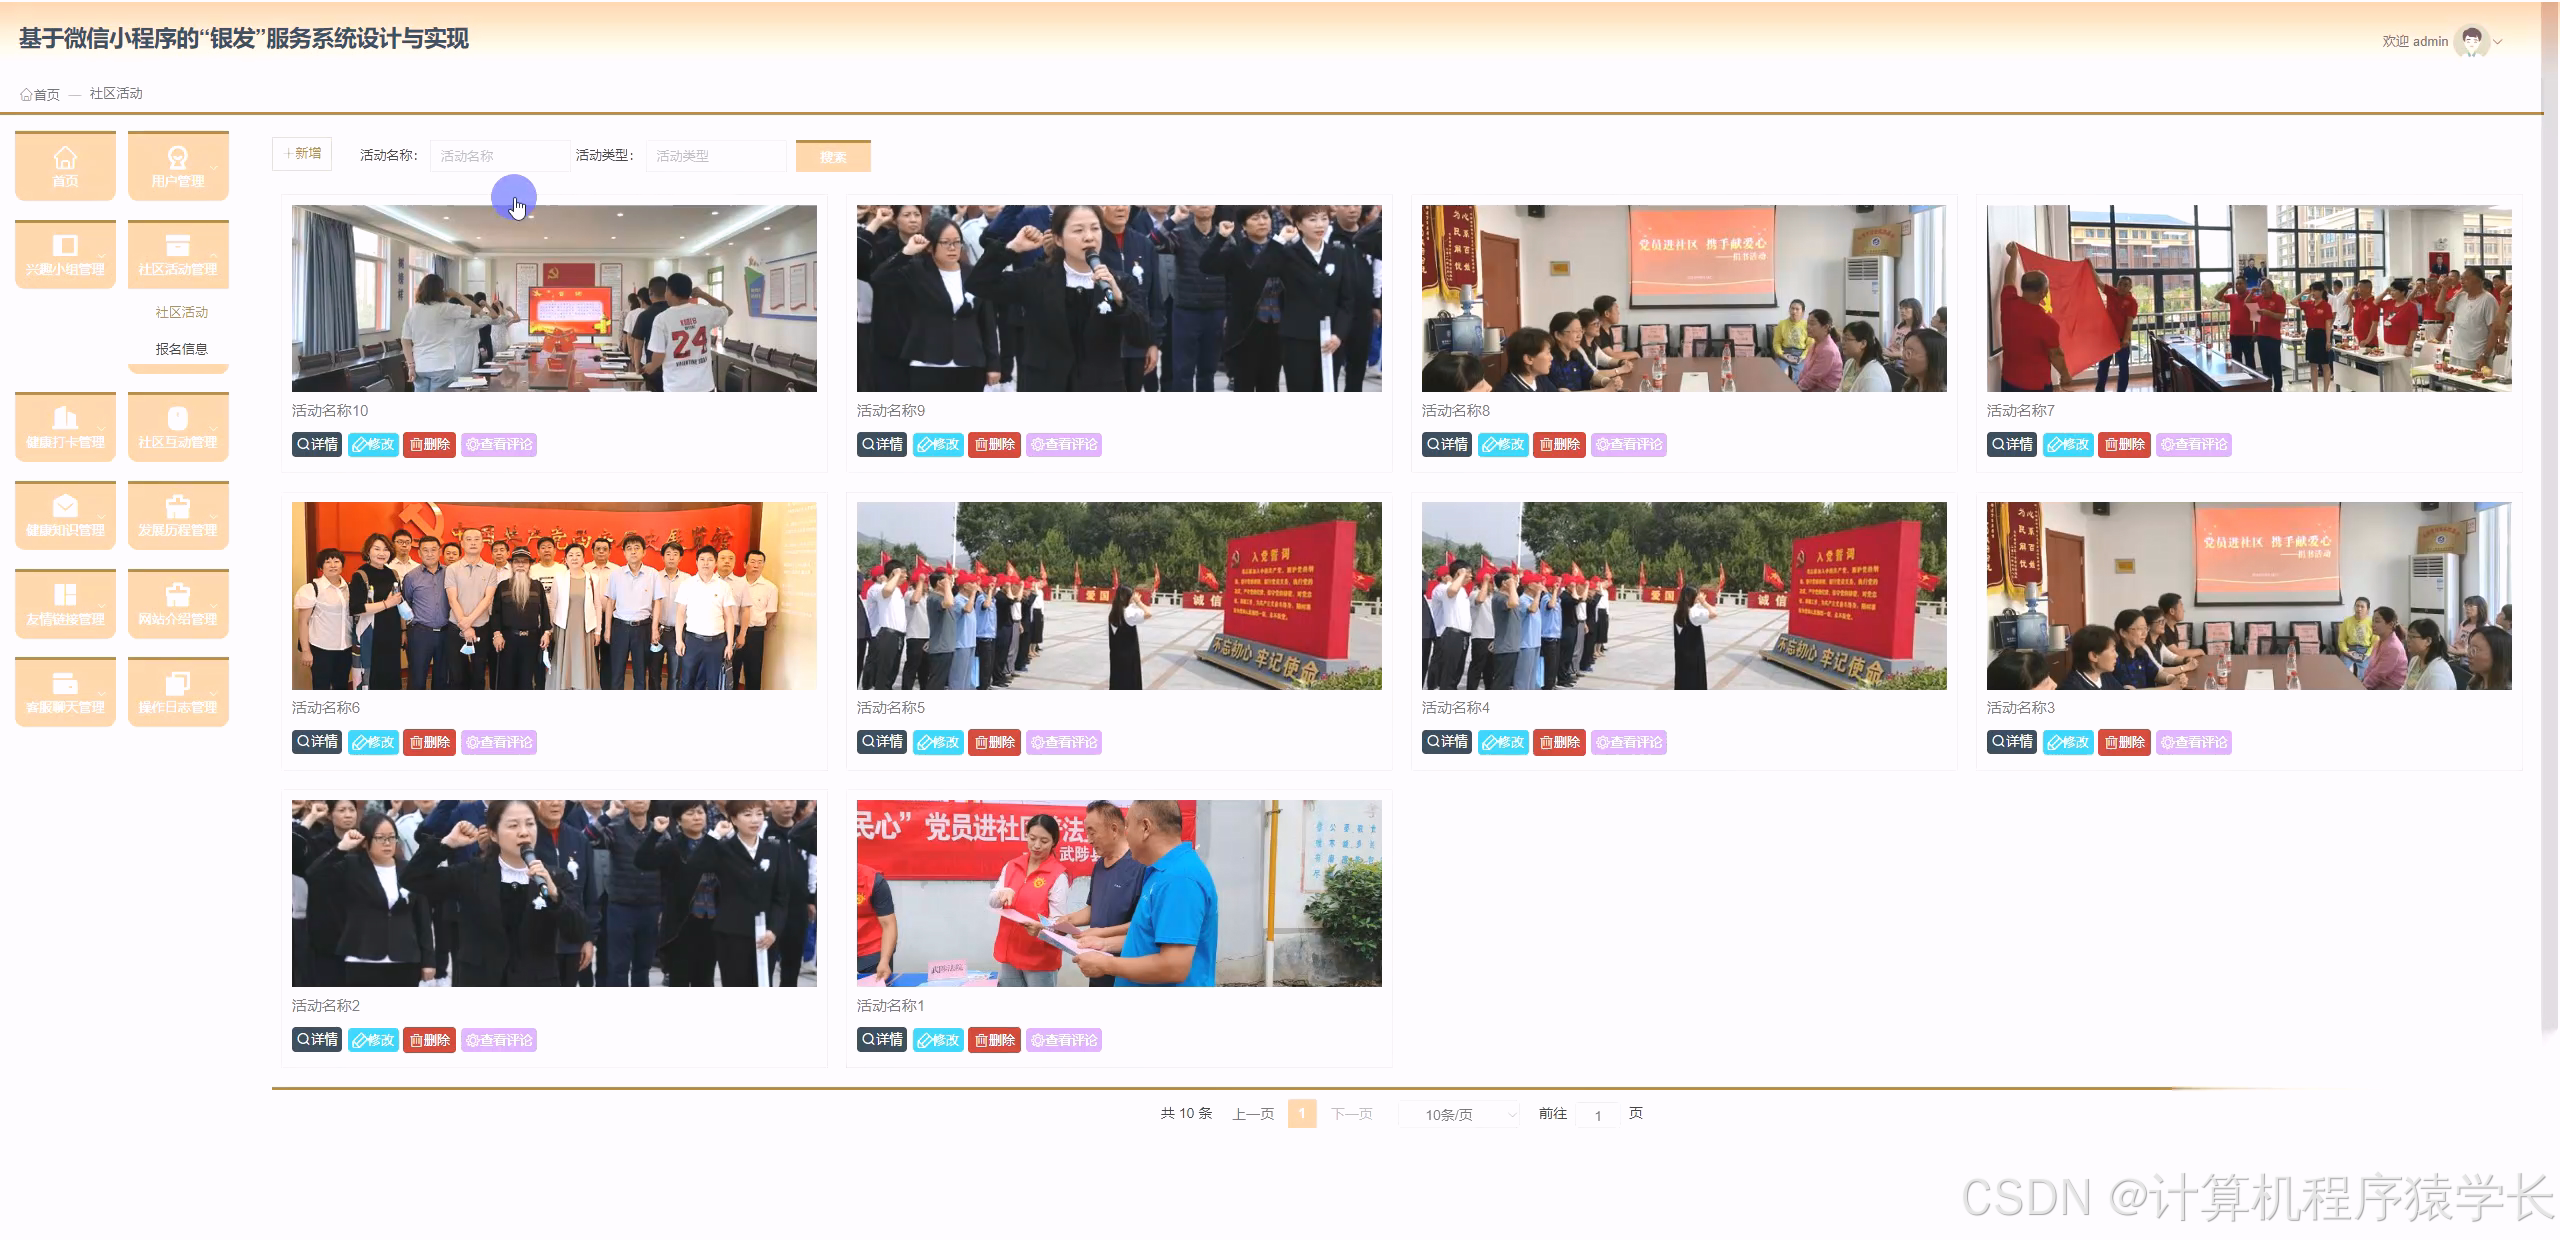Open 用户管理 user management tile

[x=178, y=166]
